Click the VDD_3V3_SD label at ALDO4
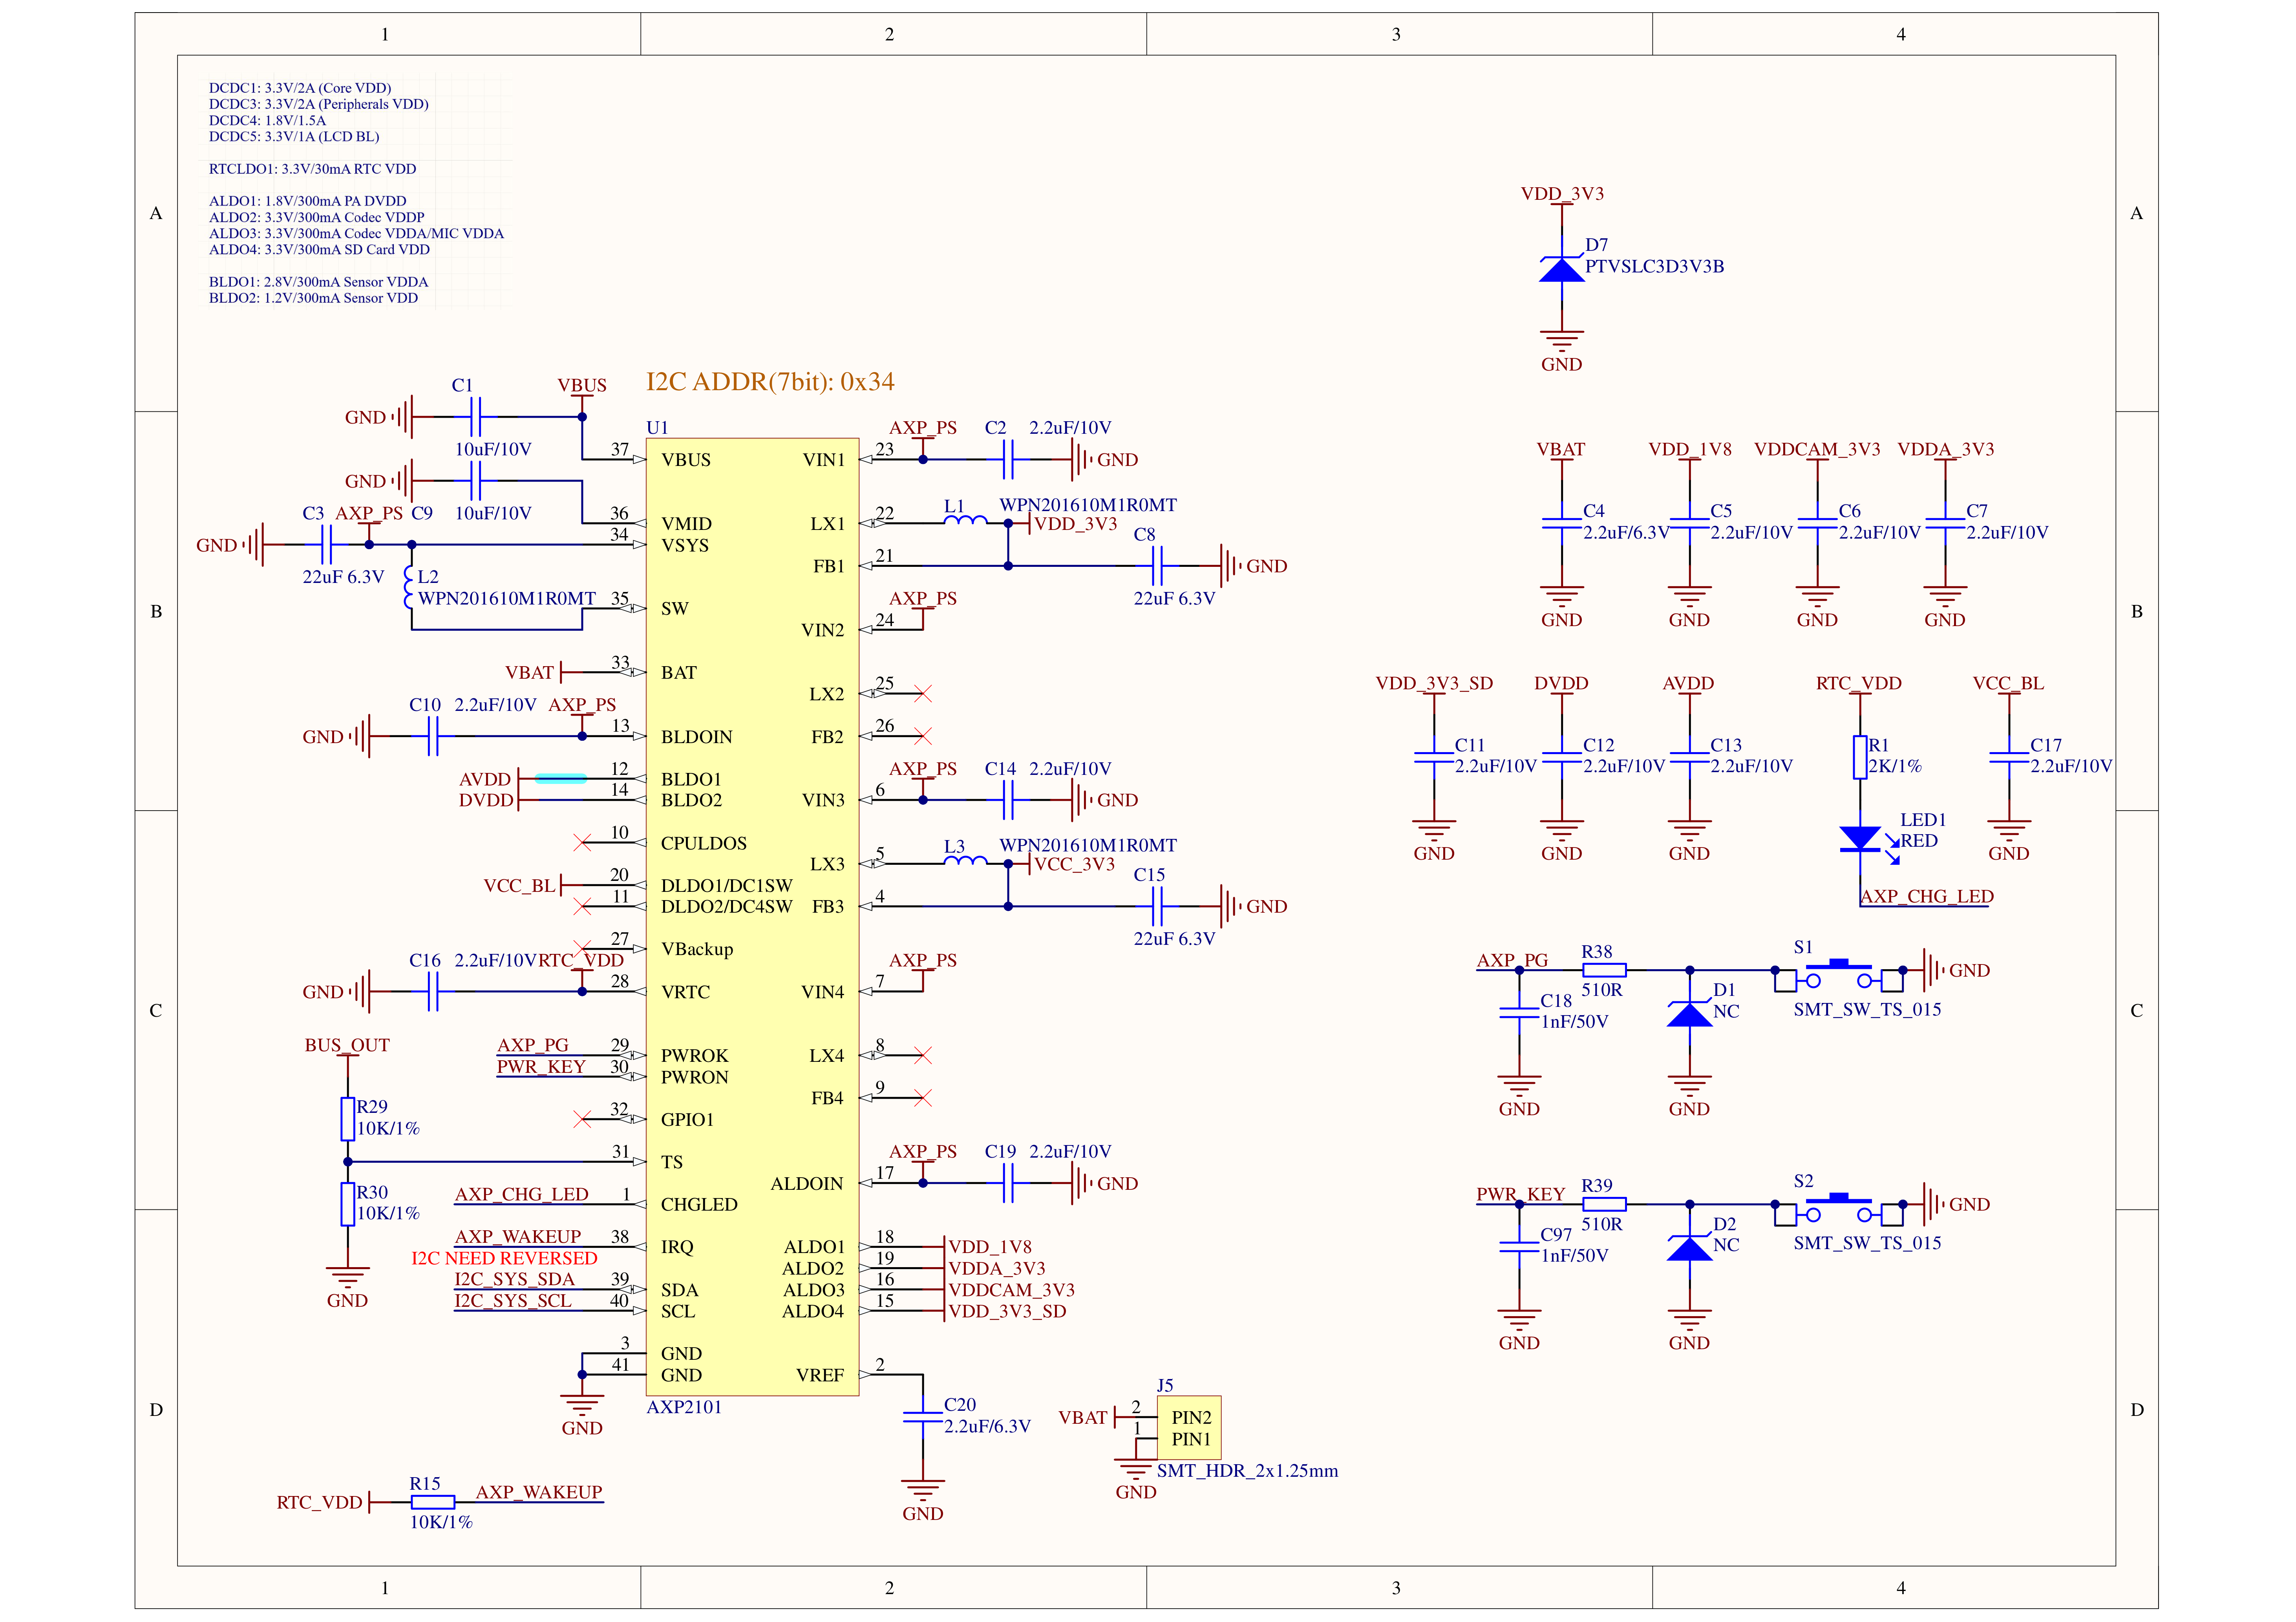This screenshot has width=2296, height=1622. [1007, 1311]
